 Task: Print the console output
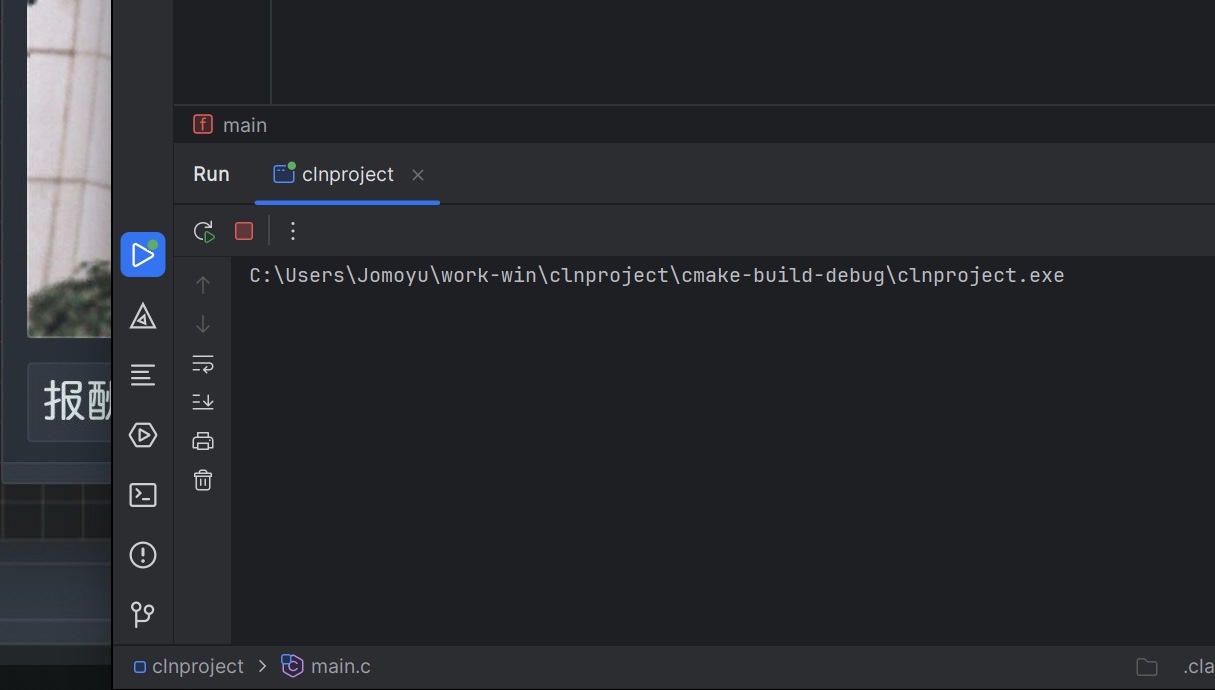[x=203, y=441]
